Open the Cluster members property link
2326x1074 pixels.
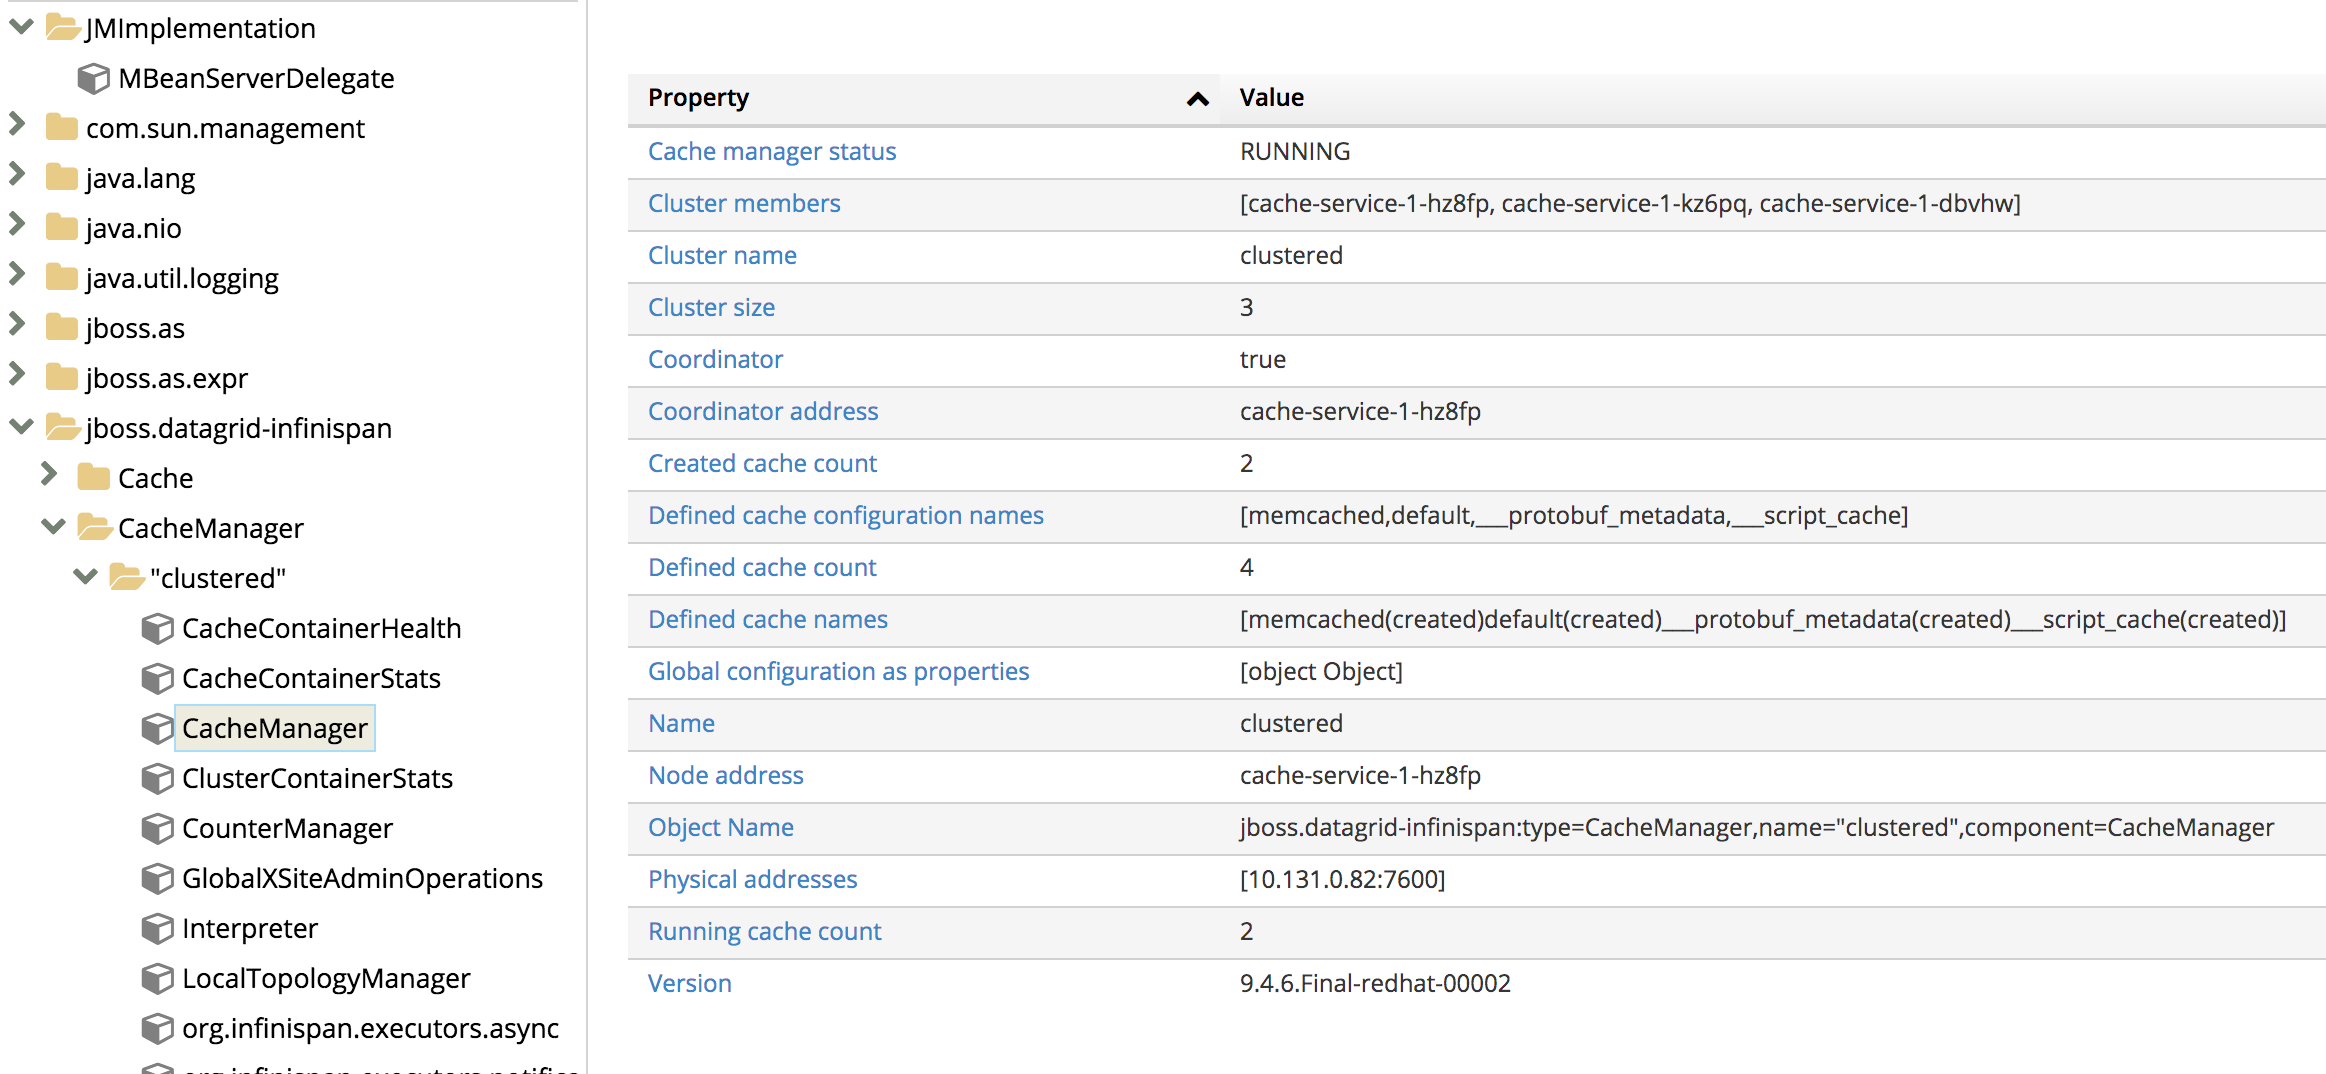coord(744,203)
